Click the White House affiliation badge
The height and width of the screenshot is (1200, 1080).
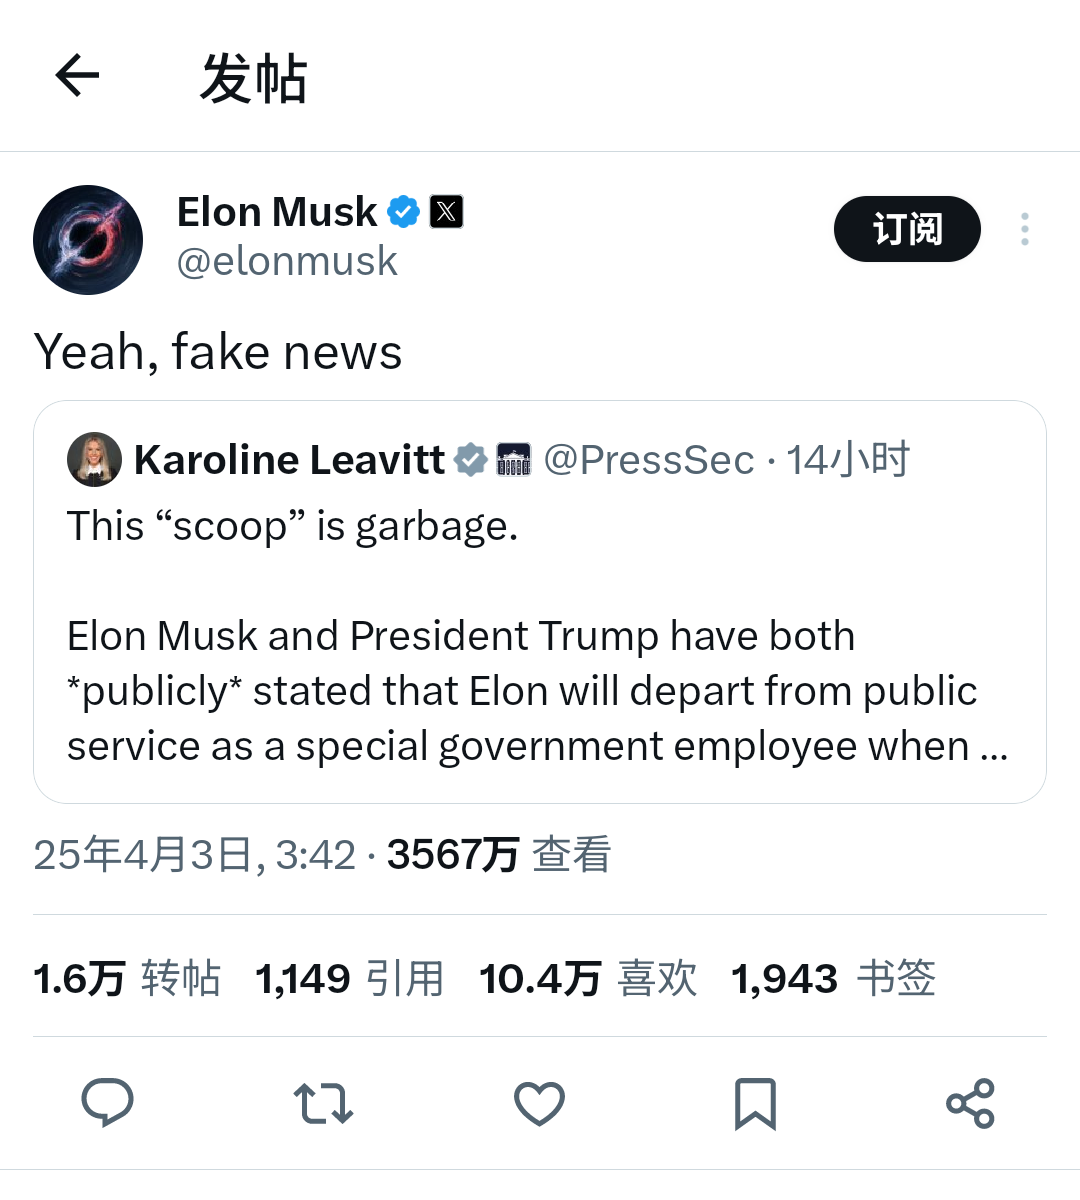[x=514, y=460]
